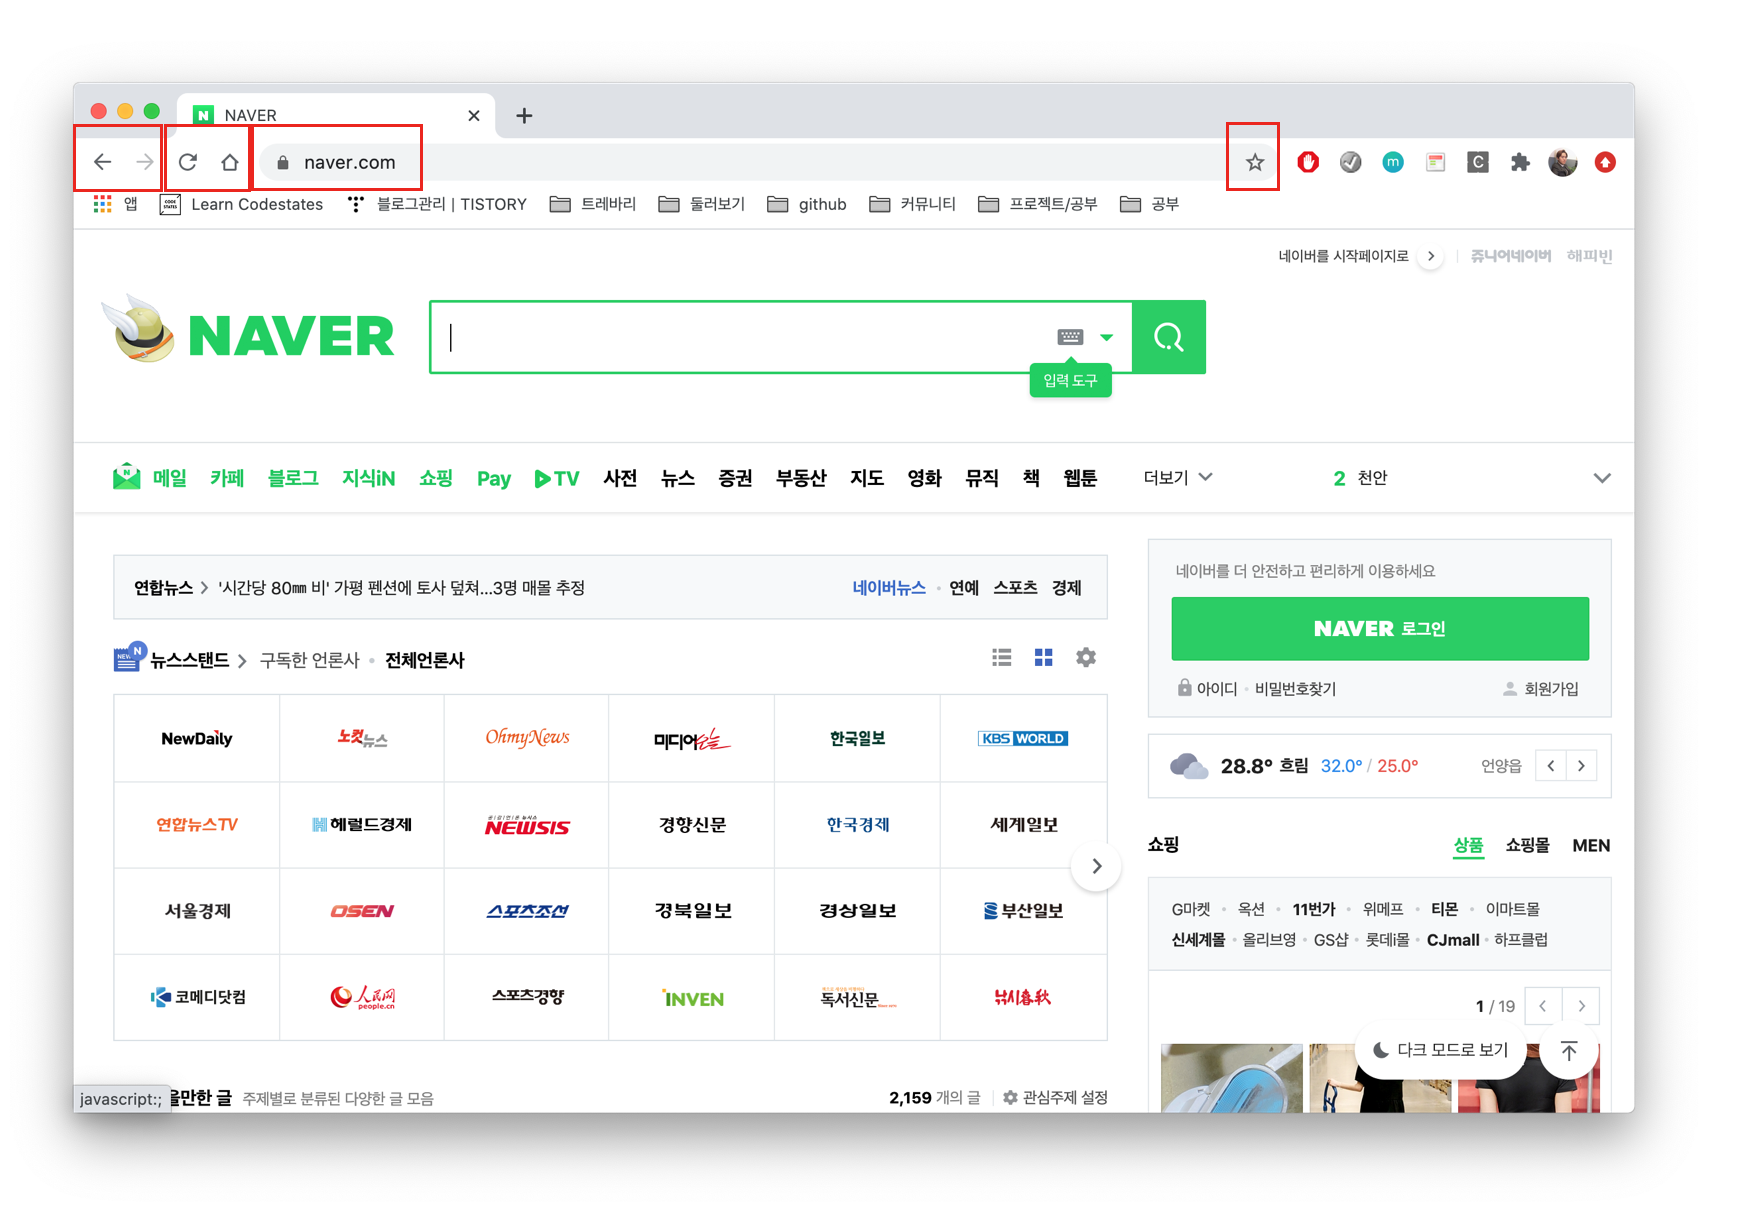Expand search autocomplete dropdown arrow

point(1106,337)
